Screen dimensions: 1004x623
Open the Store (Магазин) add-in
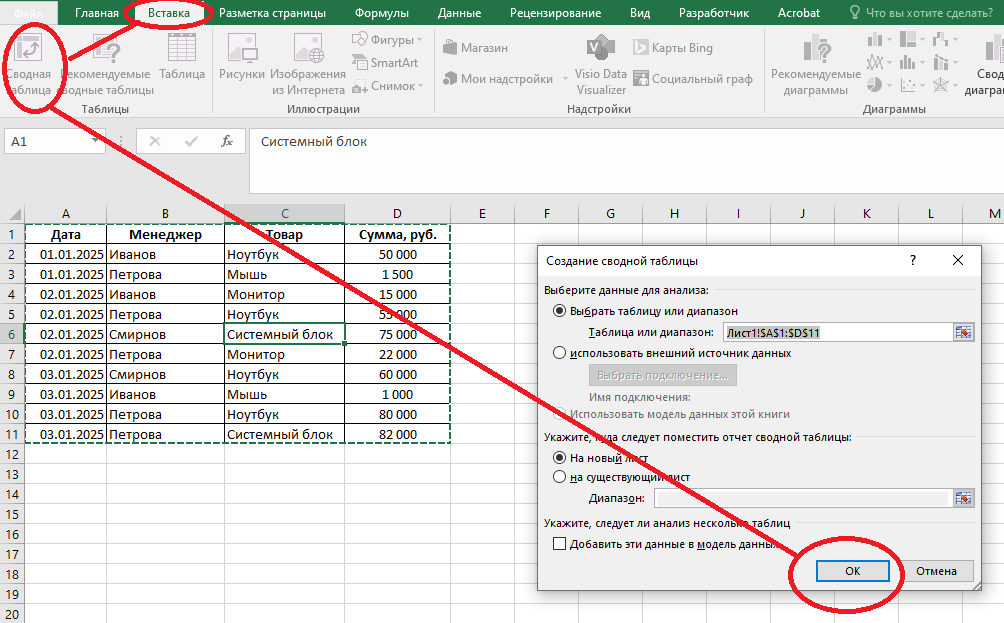pyautogui.click(x=475, y=48)
